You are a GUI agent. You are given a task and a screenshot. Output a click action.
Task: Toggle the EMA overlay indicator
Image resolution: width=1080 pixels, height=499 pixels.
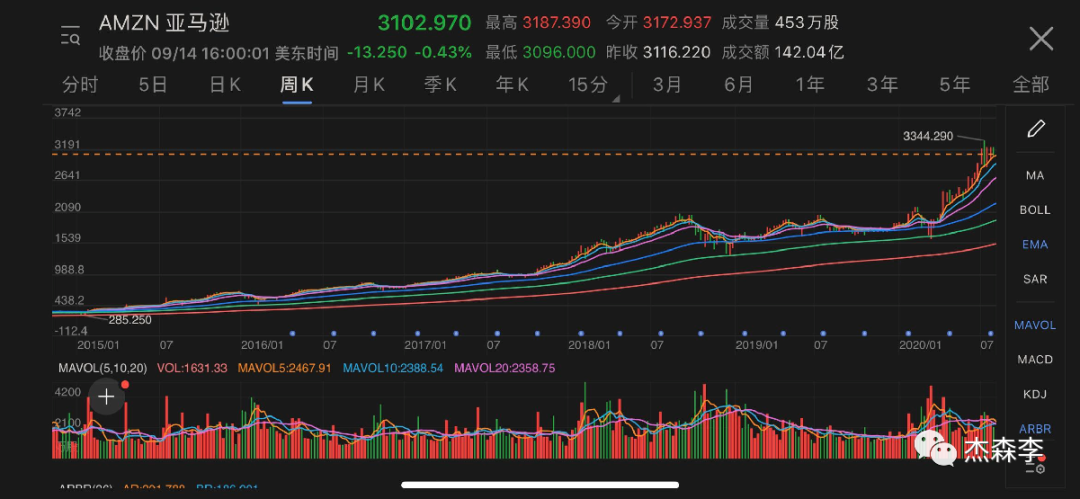(1035, 245)
